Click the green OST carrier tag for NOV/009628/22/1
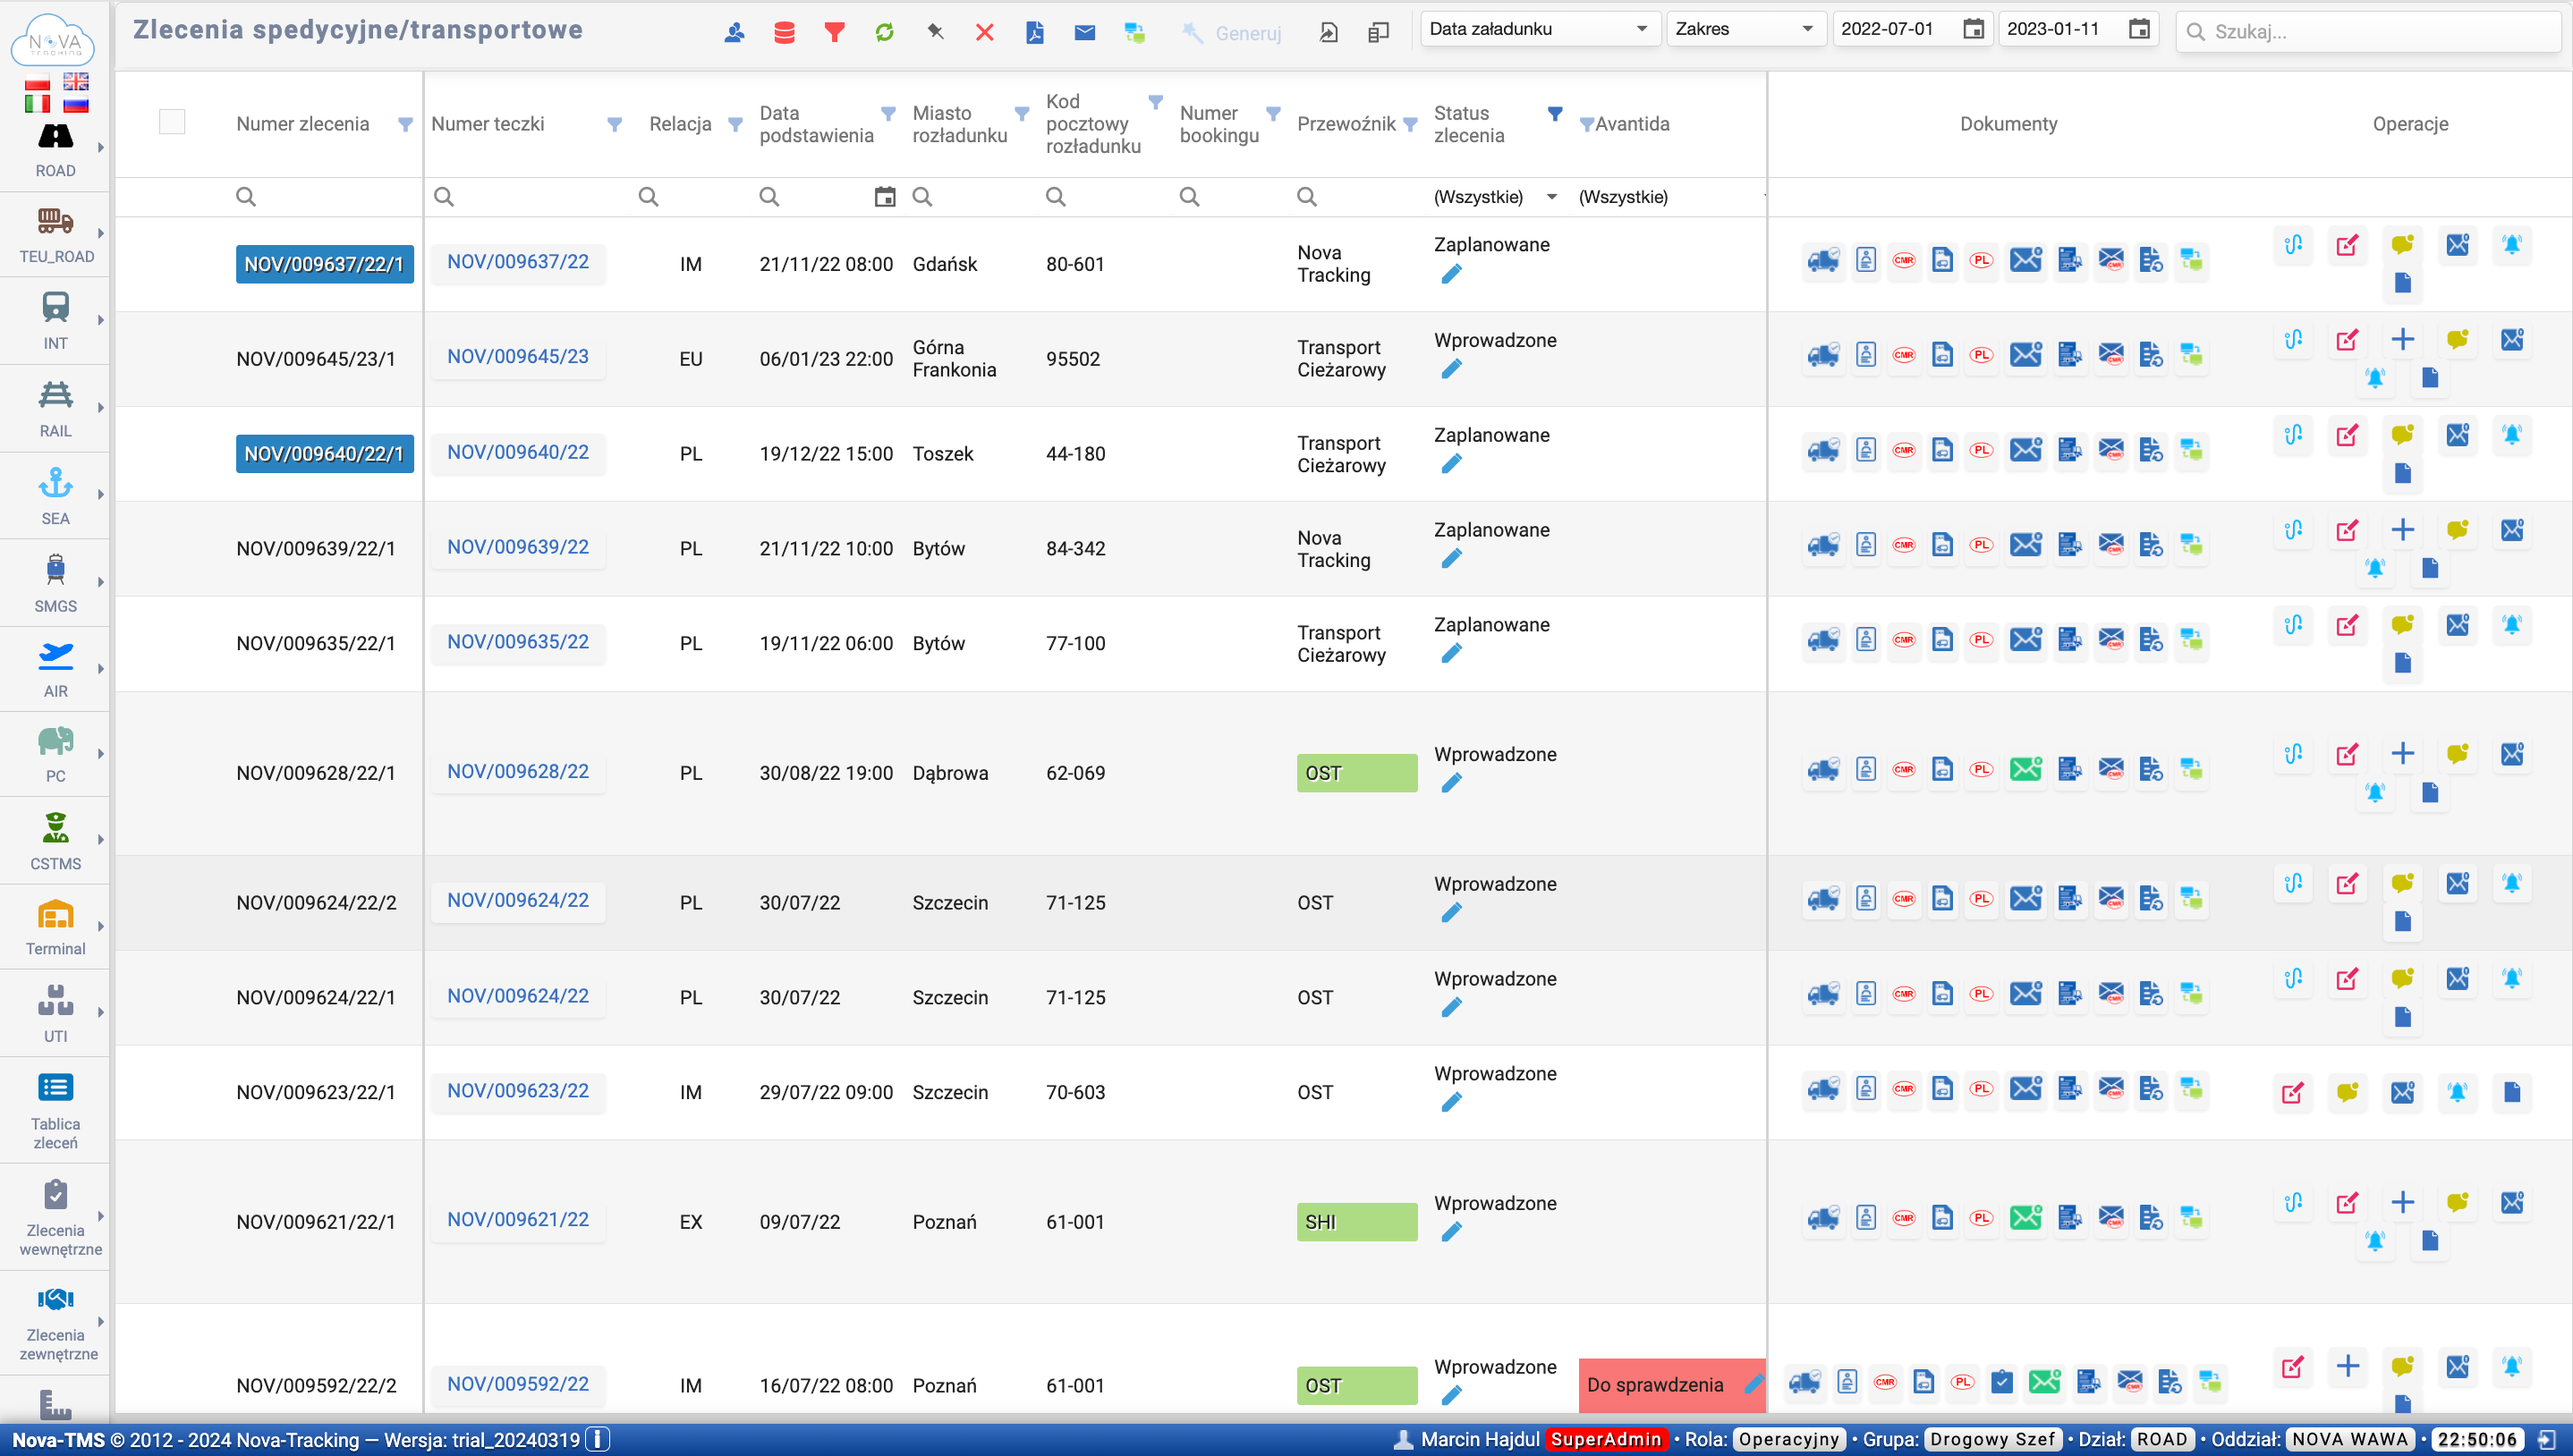The height and width of the screenshot is (1456, 2573). click(x=1356, y=773)
